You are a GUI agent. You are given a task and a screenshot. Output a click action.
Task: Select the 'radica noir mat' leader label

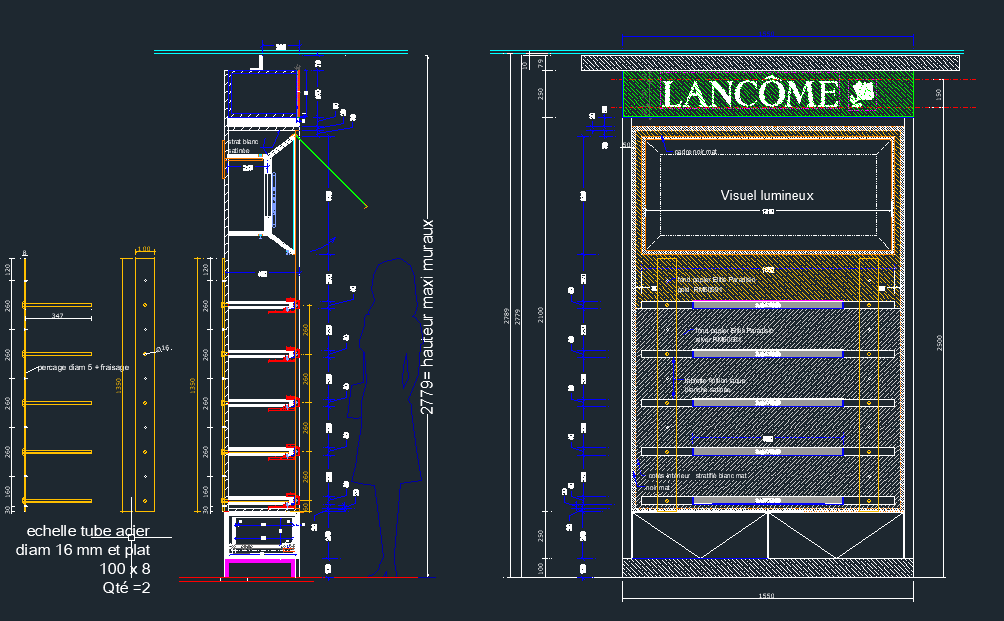click(695, 152)
